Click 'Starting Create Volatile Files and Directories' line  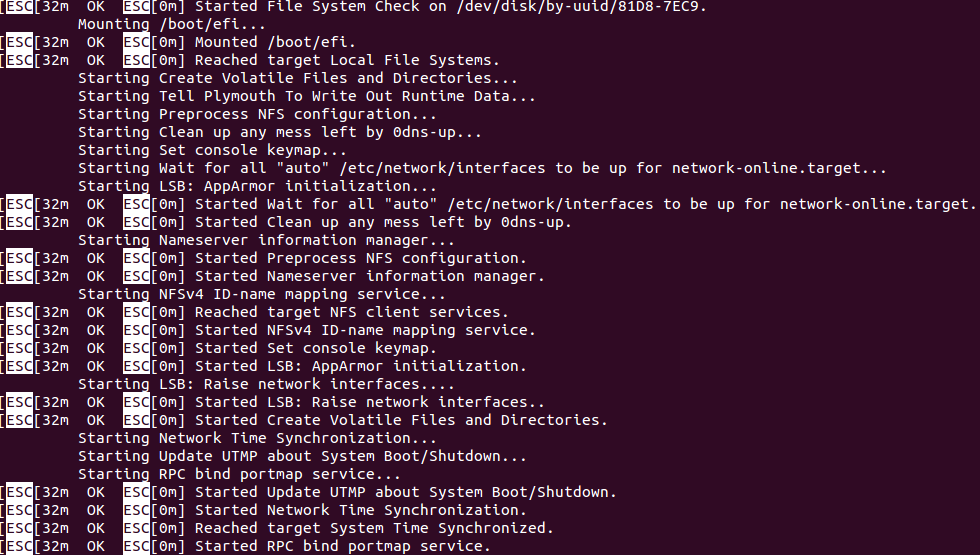coord(298,78)
